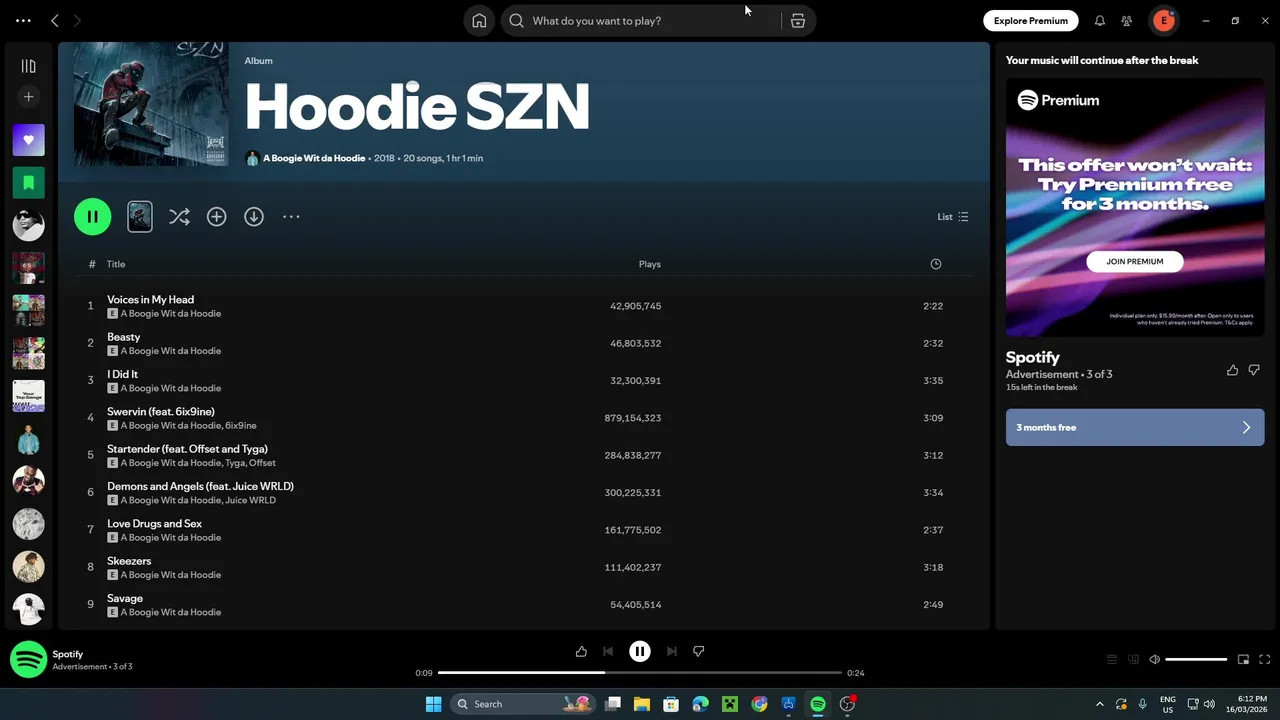Open the List view options dropdown
Viewport: 1280px width, 720px height.
[953, 217]
